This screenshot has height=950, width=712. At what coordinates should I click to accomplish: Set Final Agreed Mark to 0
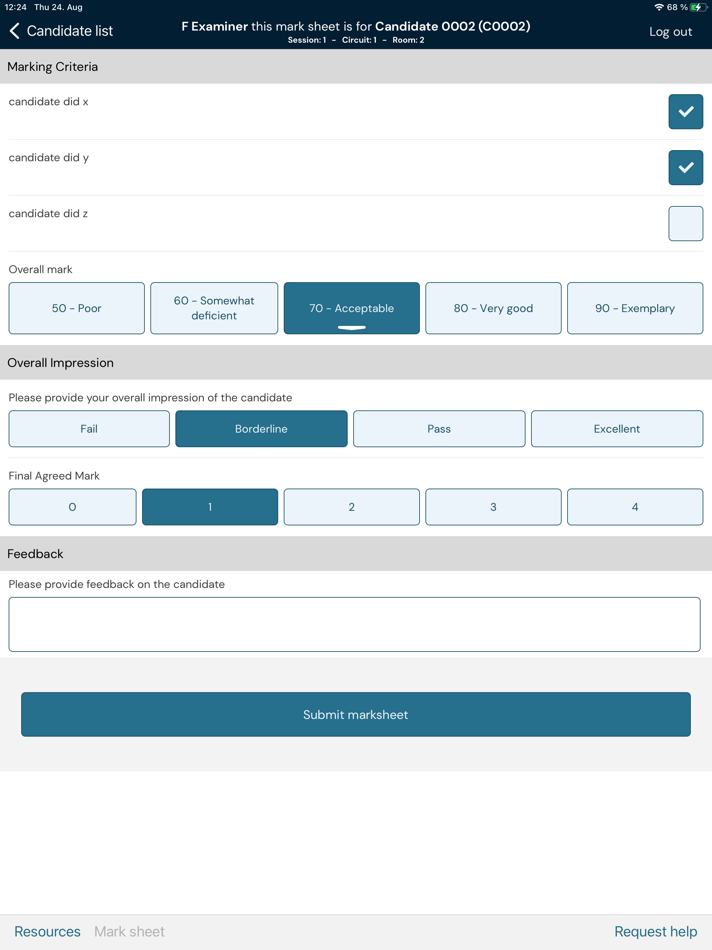[72, 507]
